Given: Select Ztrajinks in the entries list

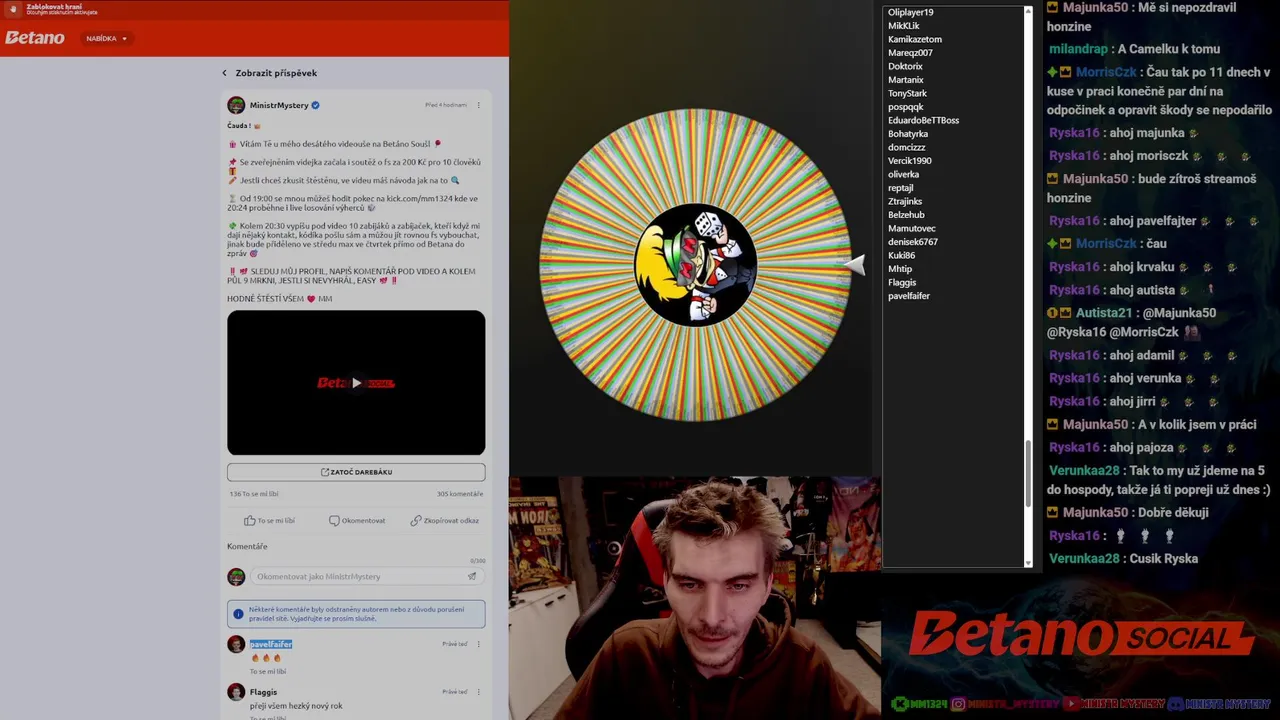Looking at the screenshot, I should click(905, 201).
